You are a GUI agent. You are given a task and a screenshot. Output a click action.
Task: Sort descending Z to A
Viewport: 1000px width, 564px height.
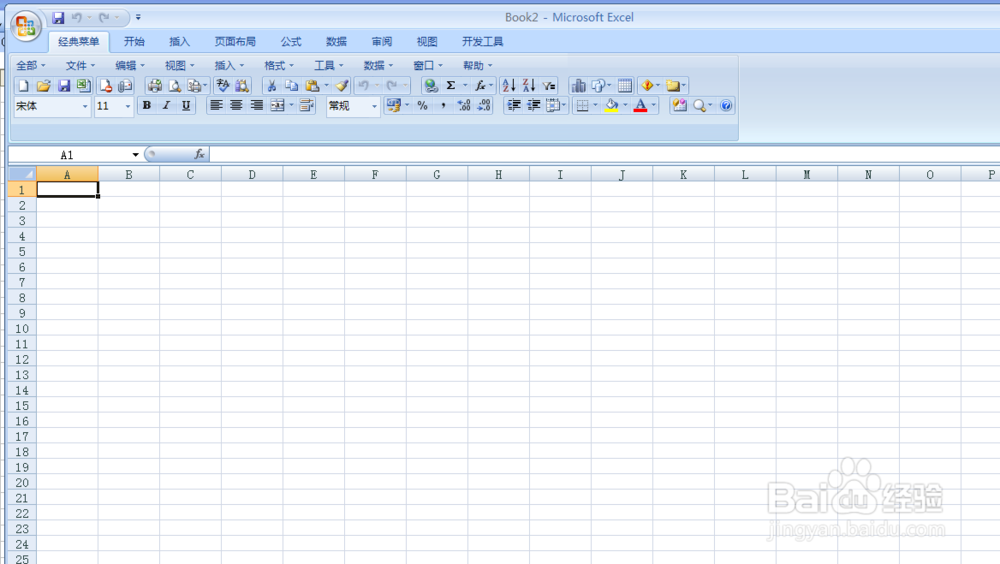[x=529, y=85]
